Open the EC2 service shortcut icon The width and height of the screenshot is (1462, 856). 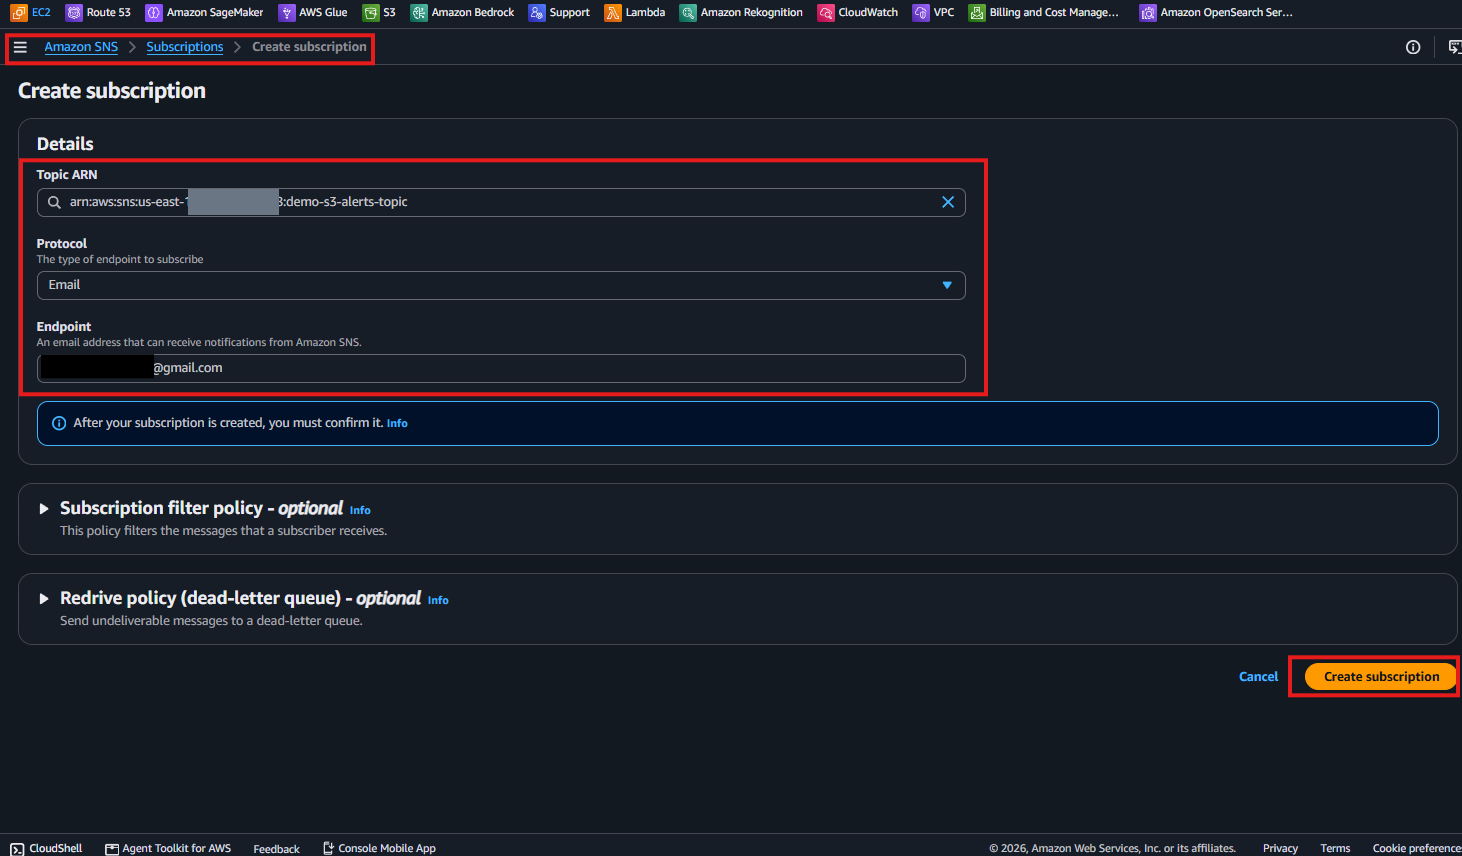[19, 12]
